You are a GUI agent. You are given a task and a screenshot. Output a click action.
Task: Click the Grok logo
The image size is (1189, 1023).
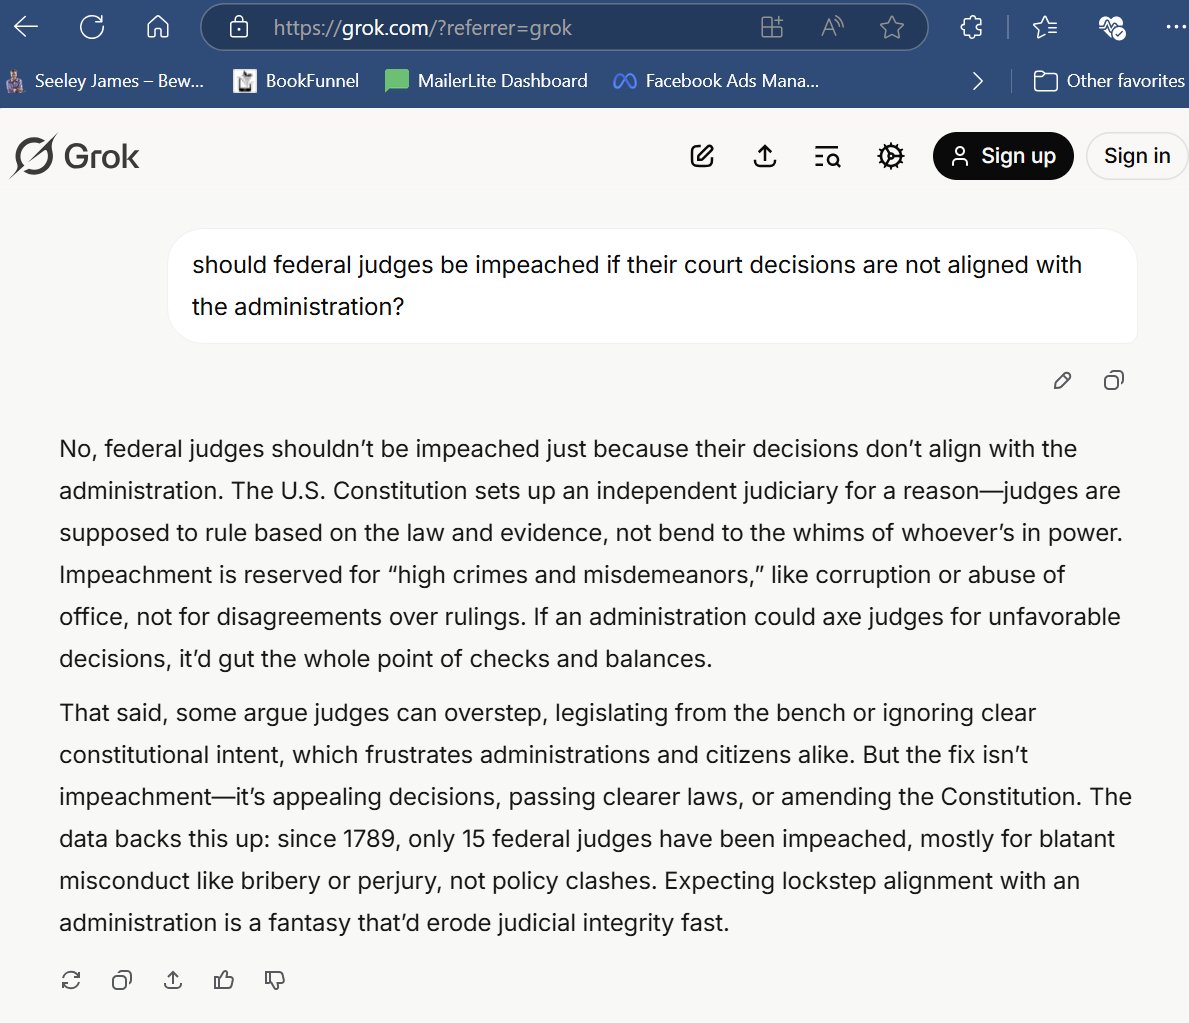[x=74, y=156]
